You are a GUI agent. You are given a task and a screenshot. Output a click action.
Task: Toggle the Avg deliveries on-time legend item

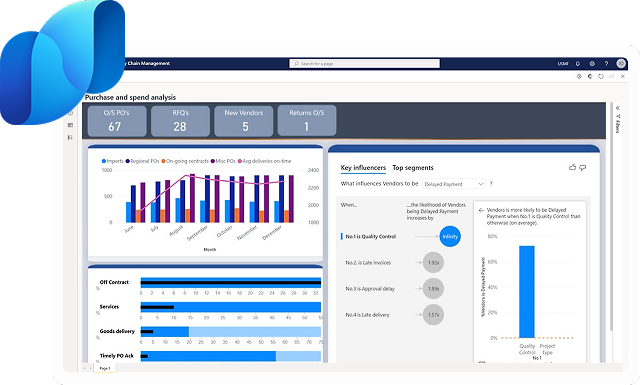point(264,161)
